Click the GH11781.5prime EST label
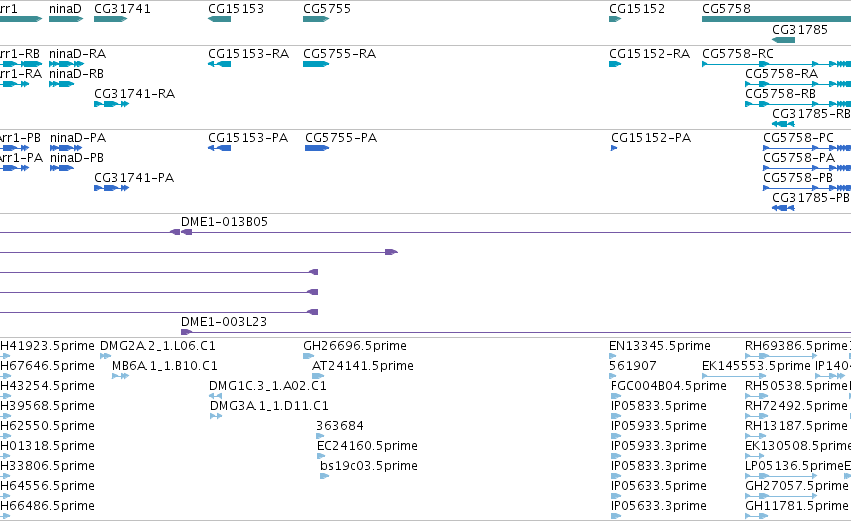The width and height of the screenshot is (851, 521). (x=797, y=506)
